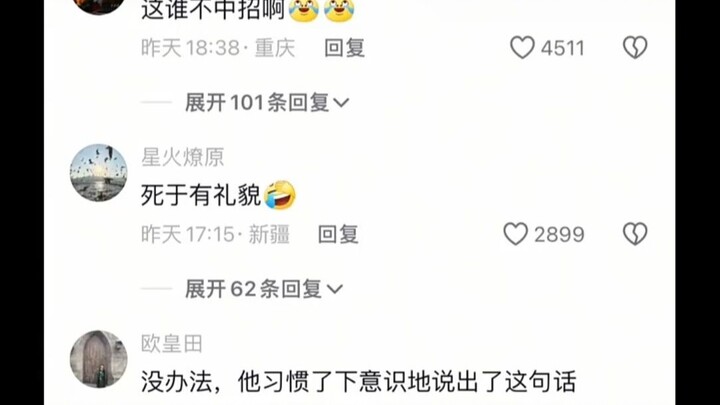Reply to the 重庆 comment via 回复

[344, 48]
